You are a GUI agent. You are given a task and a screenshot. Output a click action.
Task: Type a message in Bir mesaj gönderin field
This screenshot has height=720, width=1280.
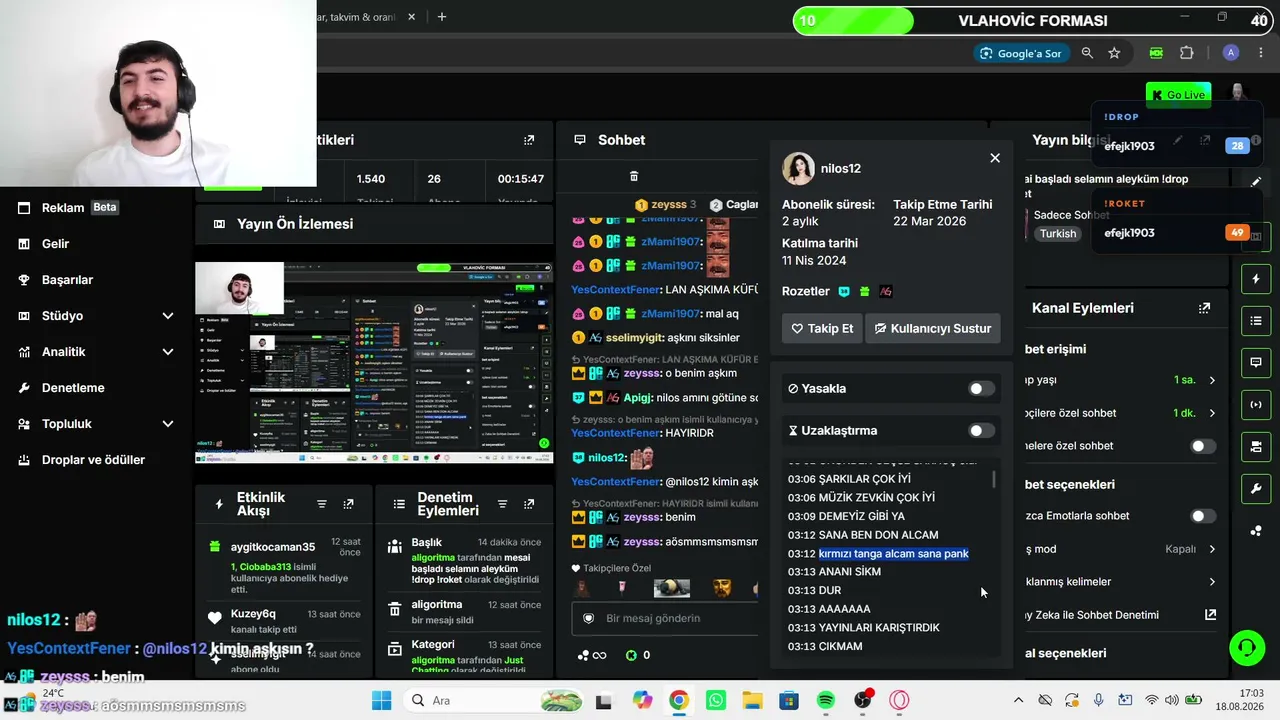[666, 618]
